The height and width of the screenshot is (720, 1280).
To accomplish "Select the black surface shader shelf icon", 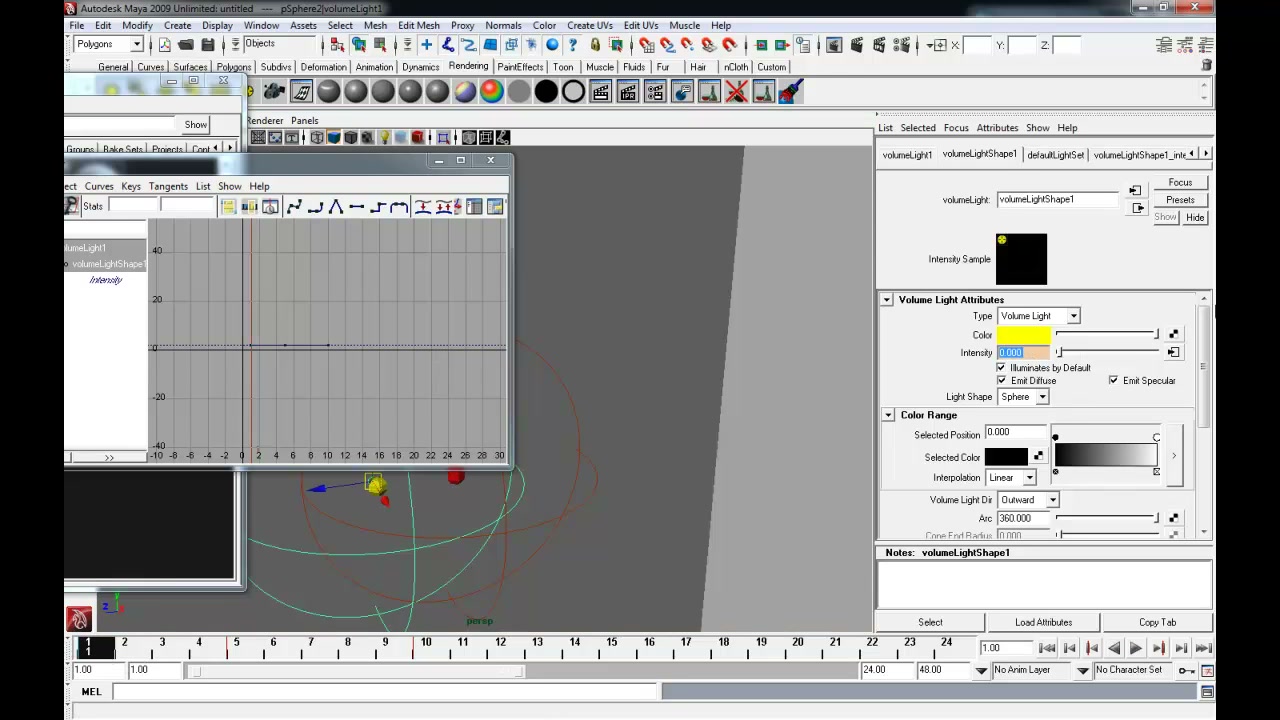I will 546,92.
